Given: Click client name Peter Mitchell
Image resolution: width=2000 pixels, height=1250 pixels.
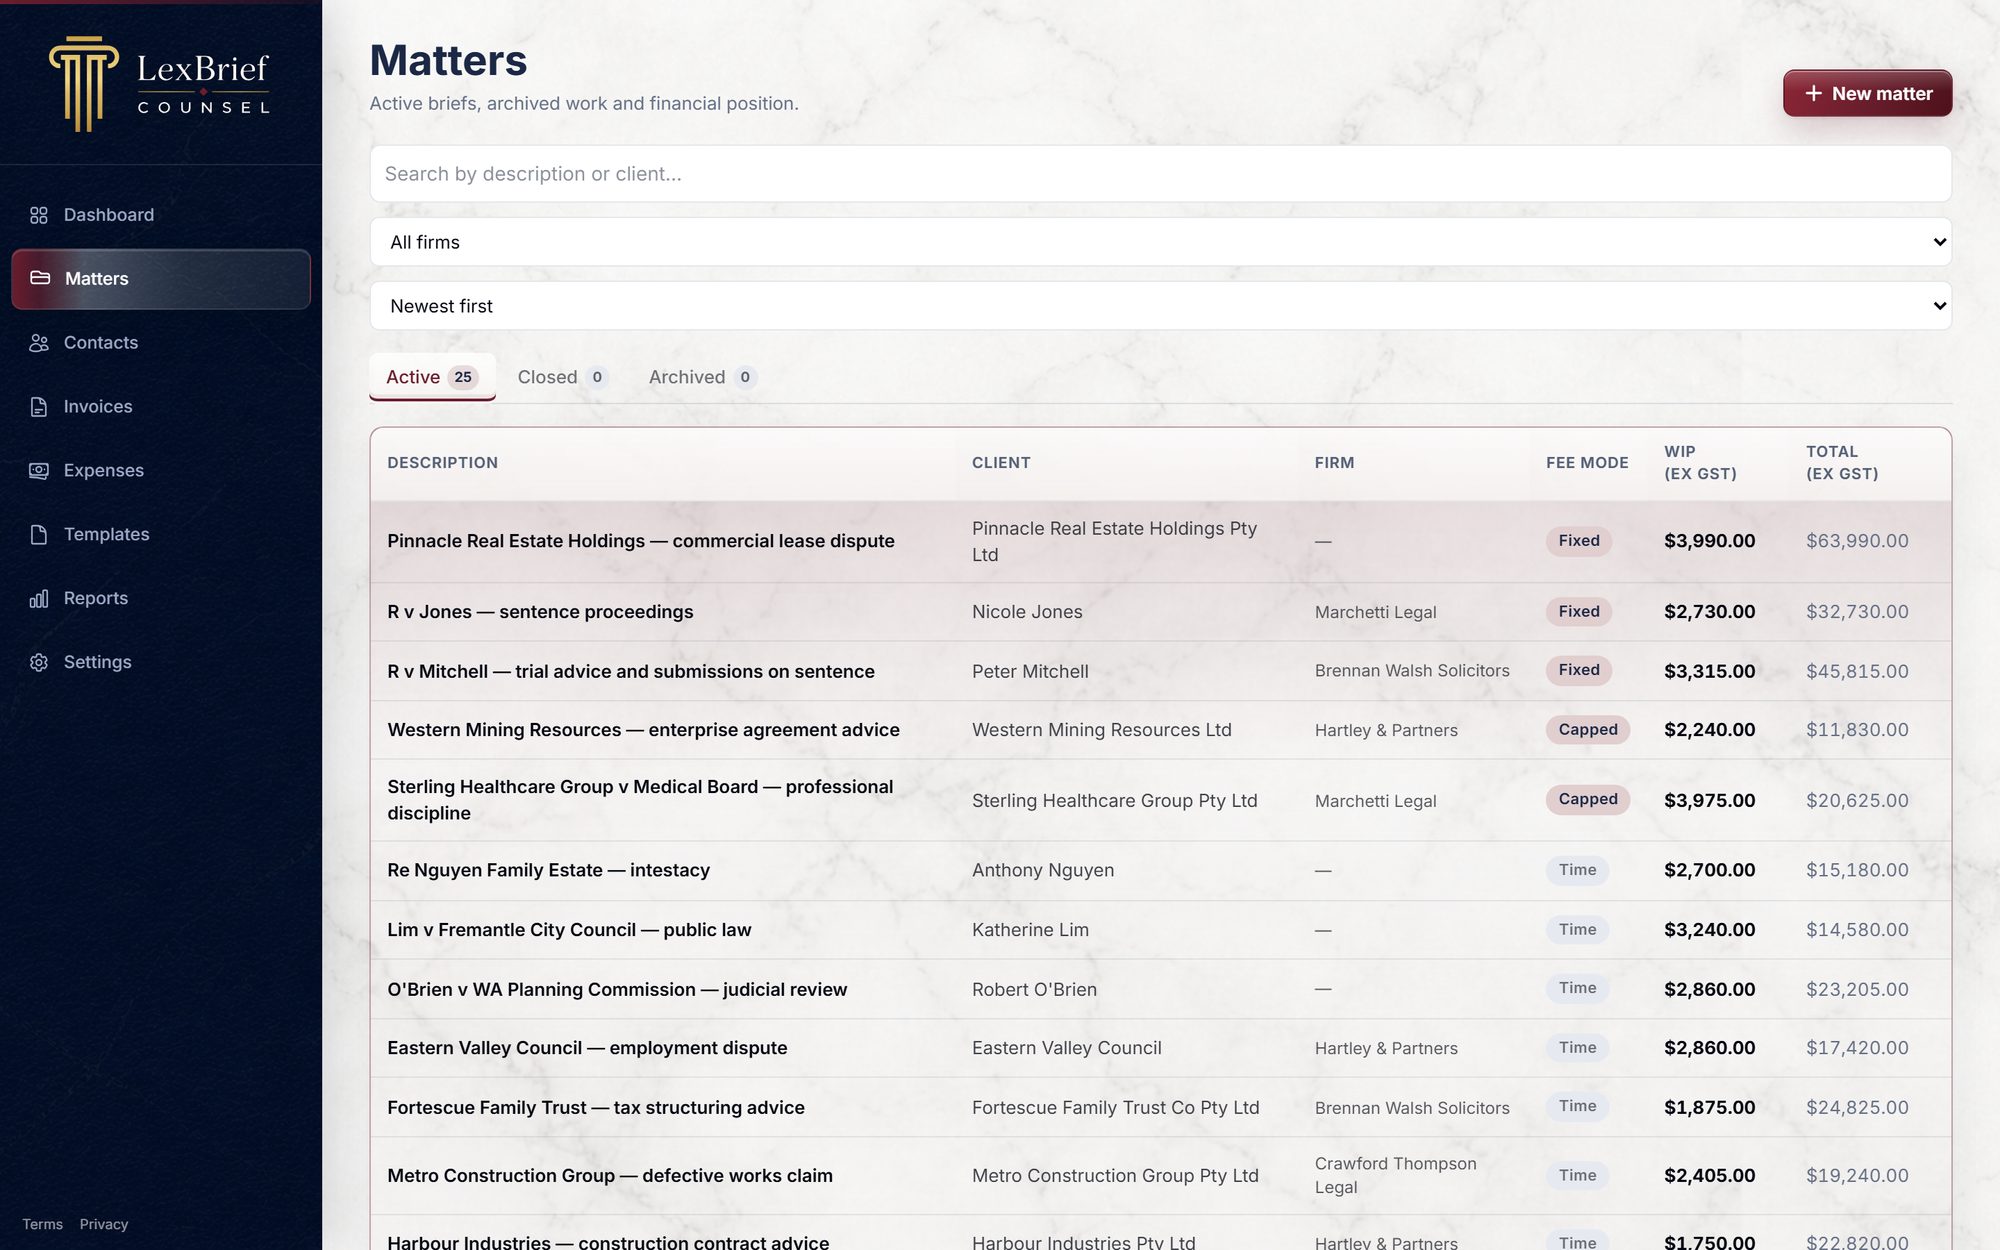Looking at the screenshot, I should click(1030, 672).
